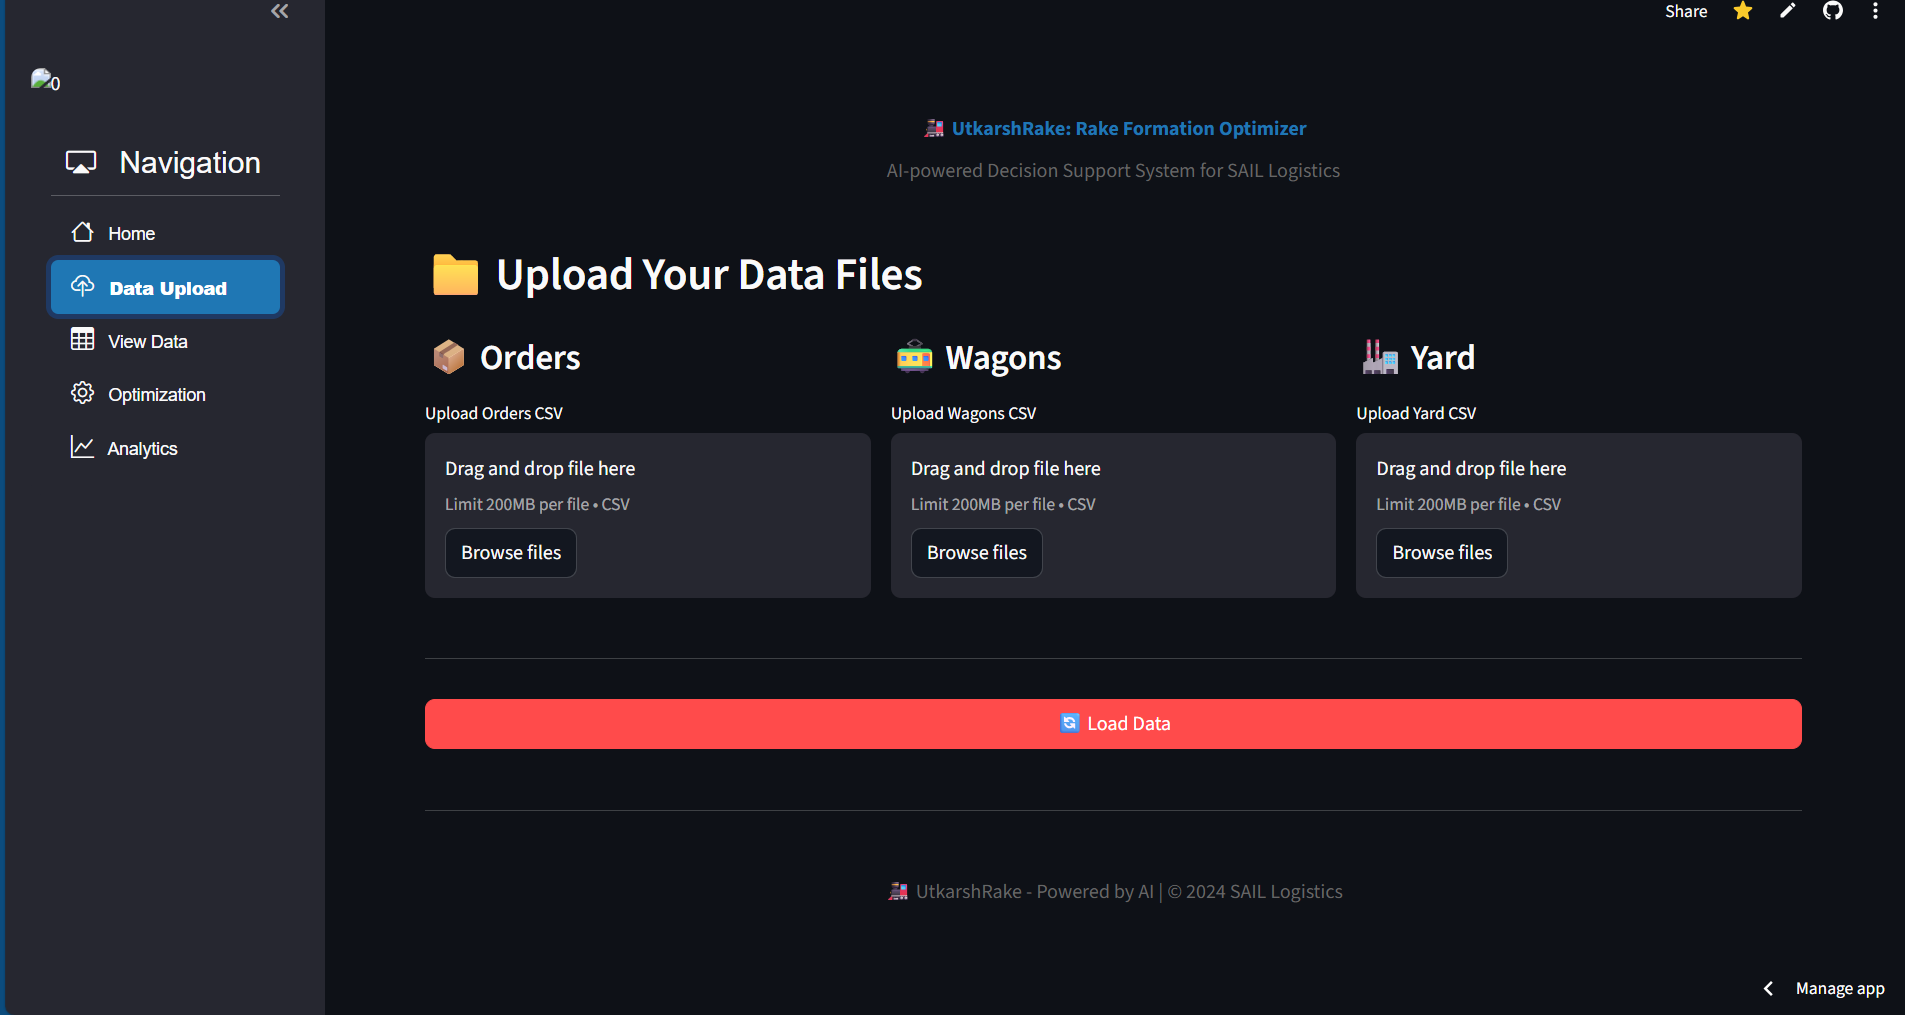1905x1015 pixels.
Task: Click the pencil edit icon
Action: click(1788, 11)
